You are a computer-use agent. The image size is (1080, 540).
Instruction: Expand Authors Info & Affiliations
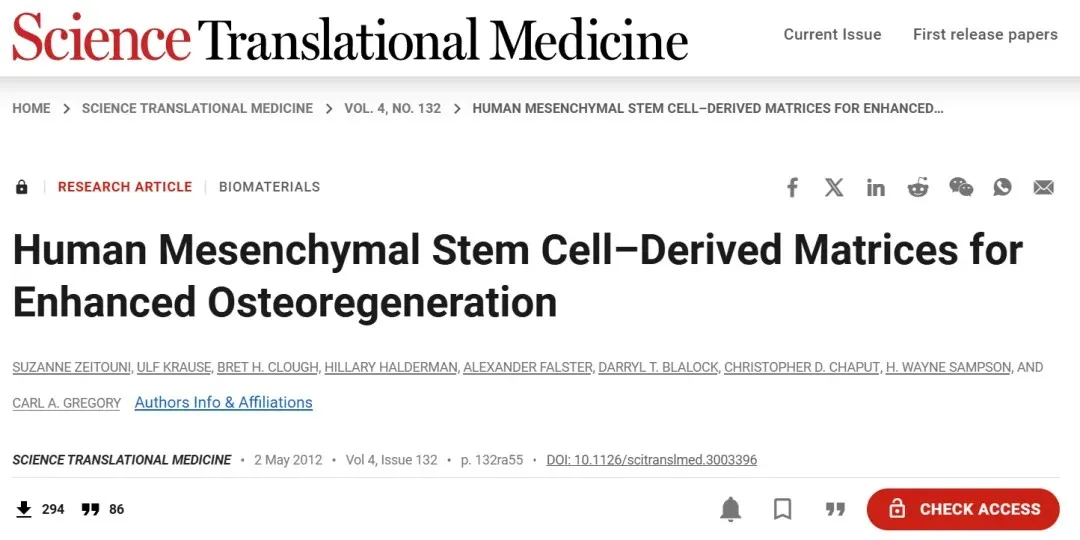pos(223,402)
